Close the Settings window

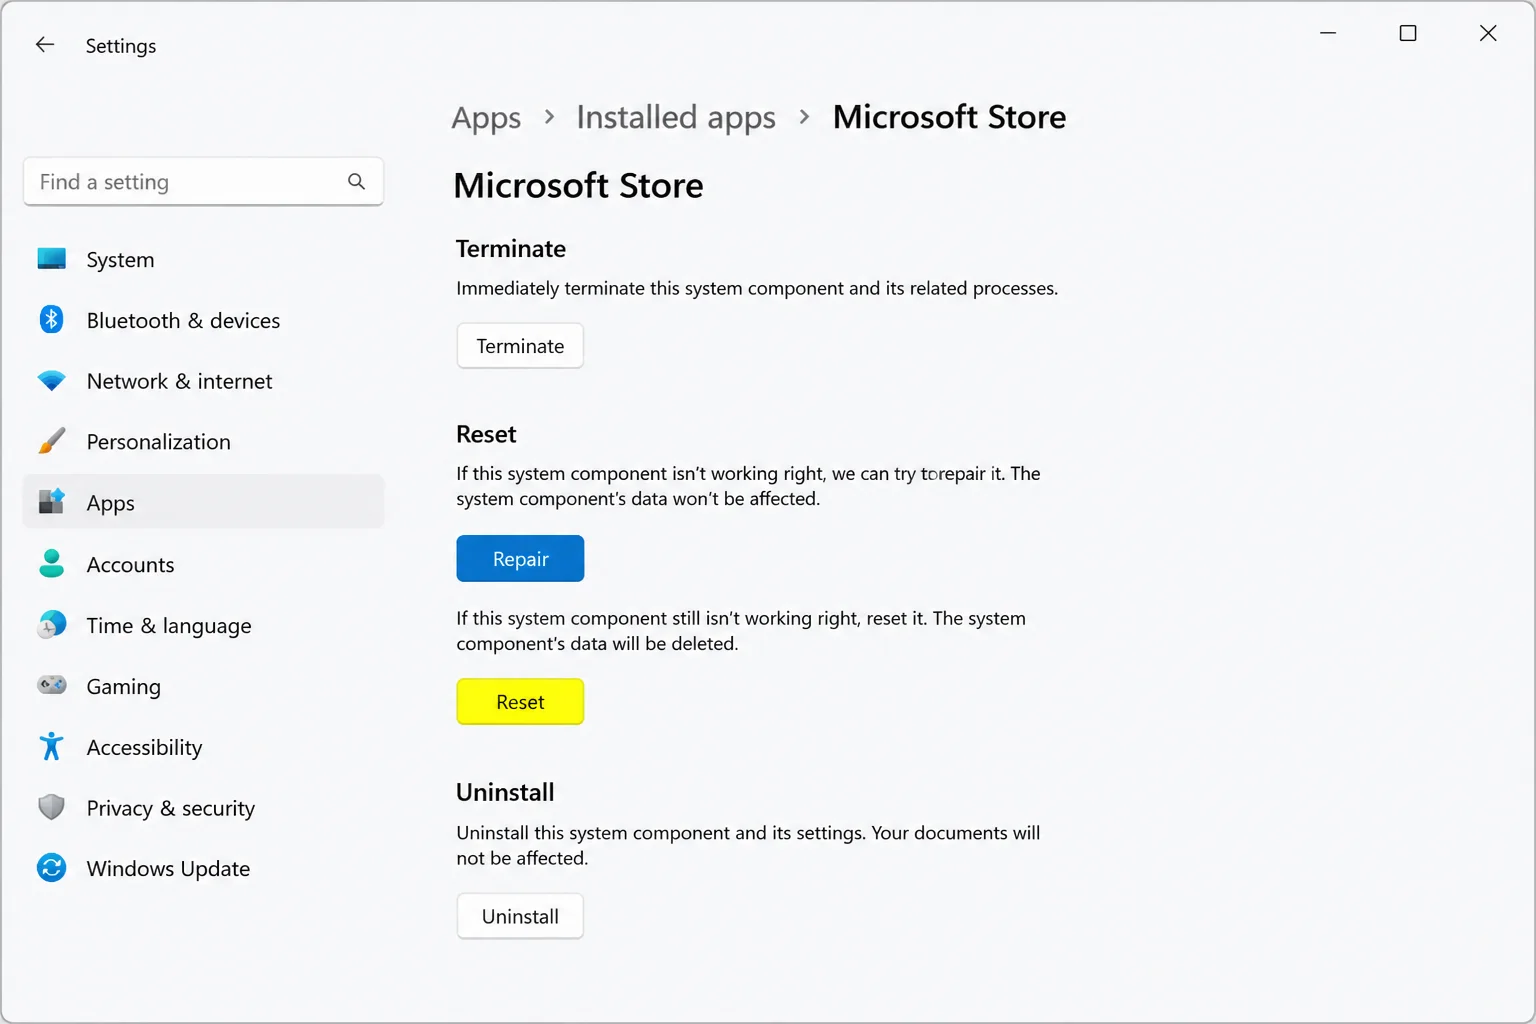pyautogui.click(x=1488, y=33)
